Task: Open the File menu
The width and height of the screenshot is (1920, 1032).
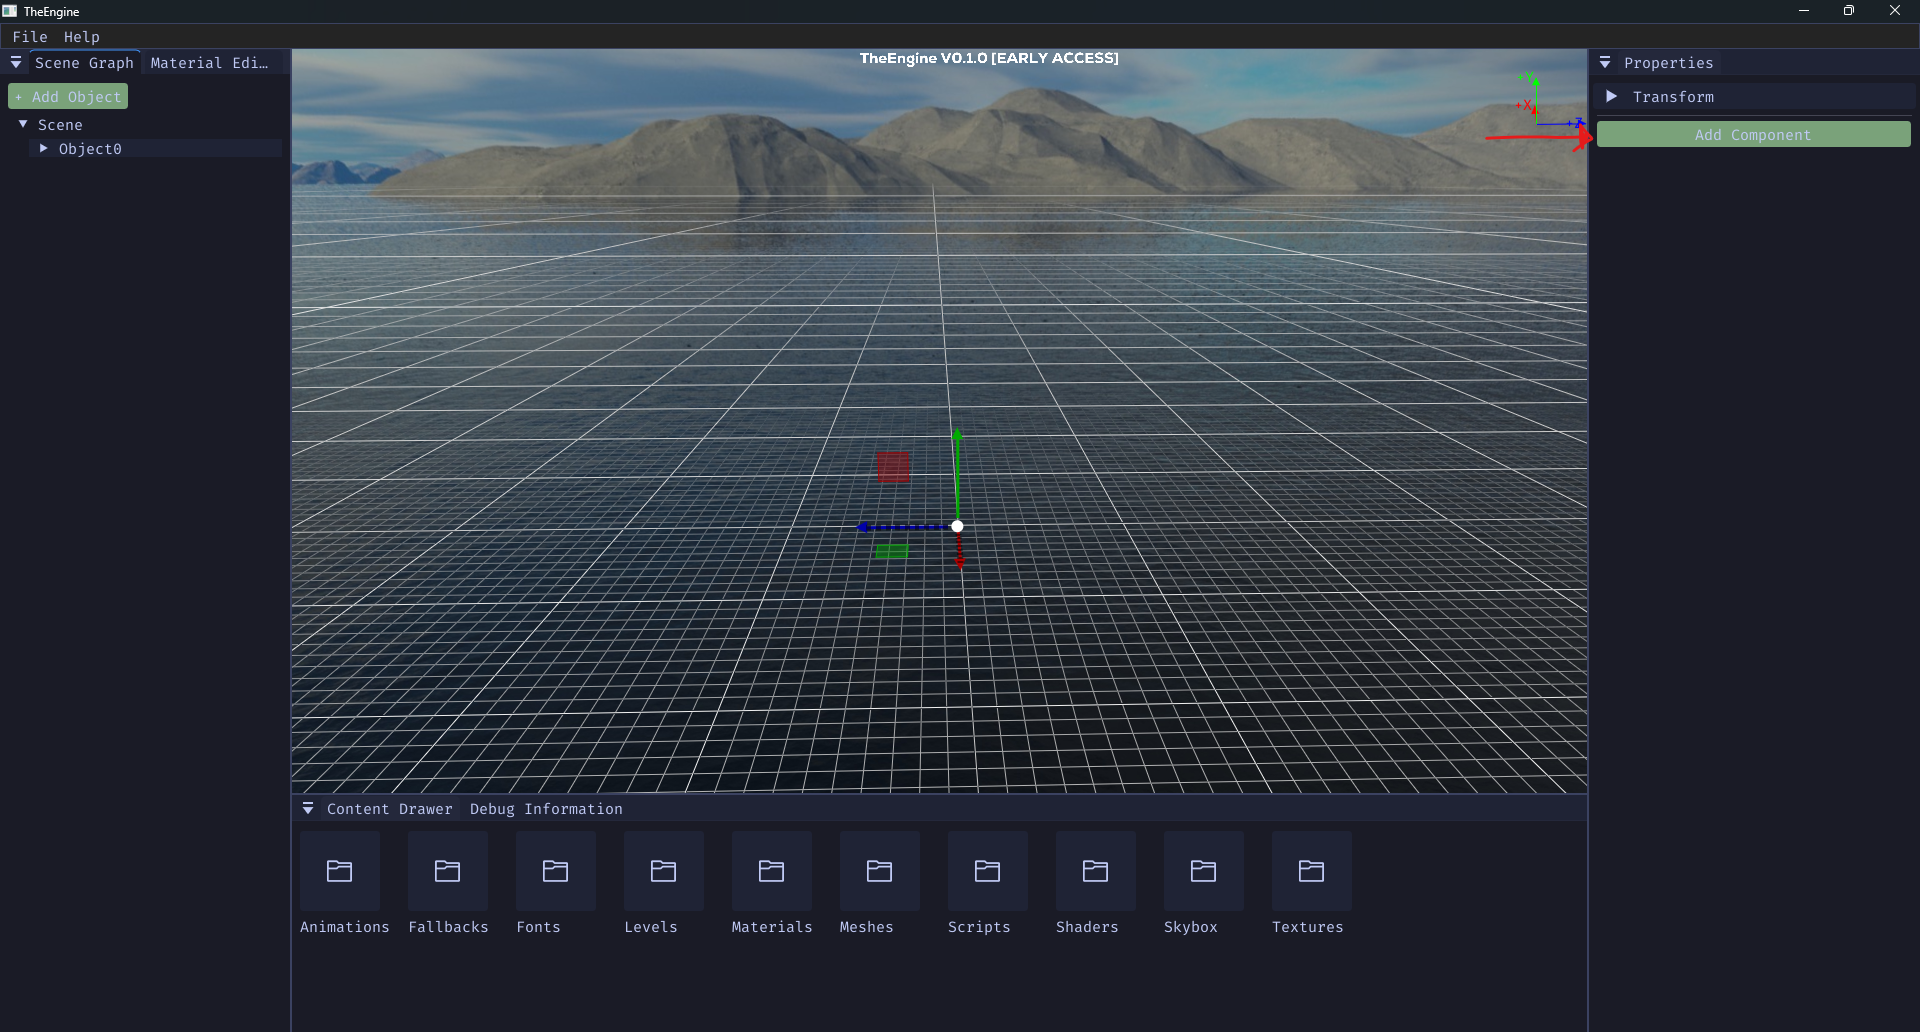Action: click(30, 37)
